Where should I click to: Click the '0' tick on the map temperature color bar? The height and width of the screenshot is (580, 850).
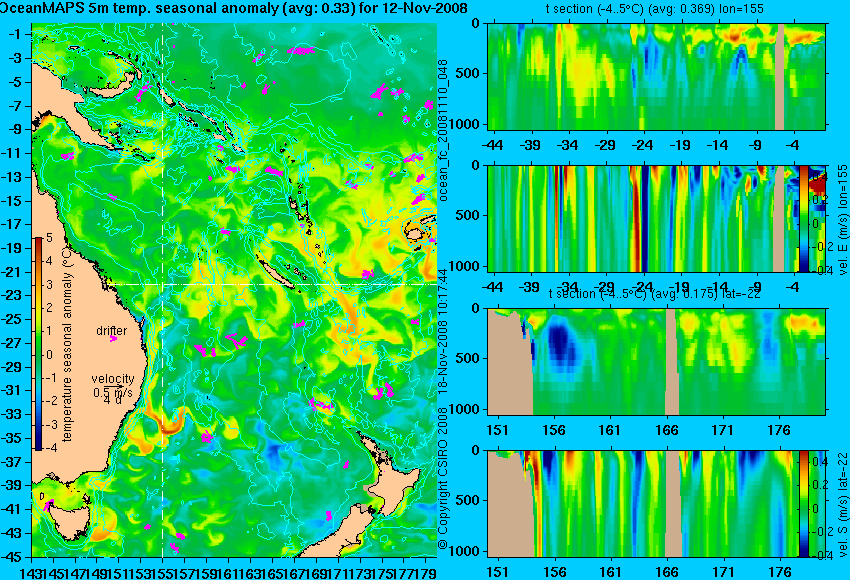[x=49, y=354]
